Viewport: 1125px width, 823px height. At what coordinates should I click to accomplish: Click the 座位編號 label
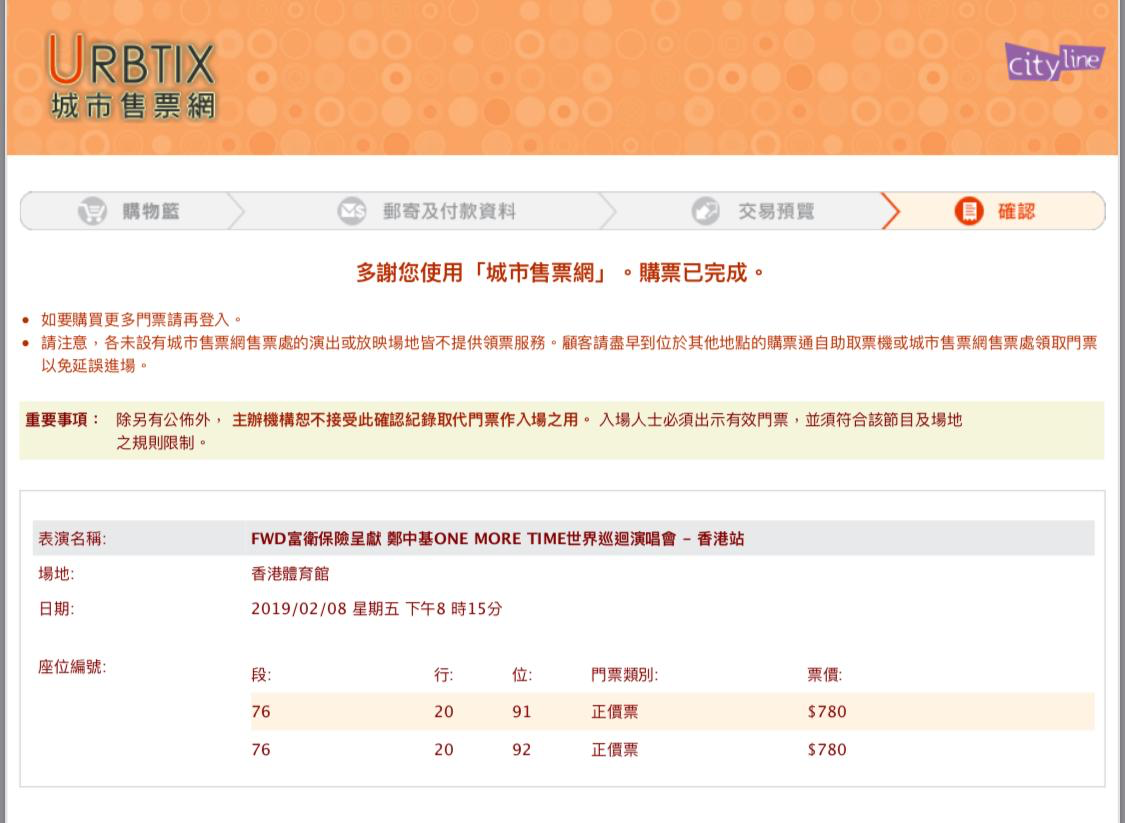pos(72,667)
